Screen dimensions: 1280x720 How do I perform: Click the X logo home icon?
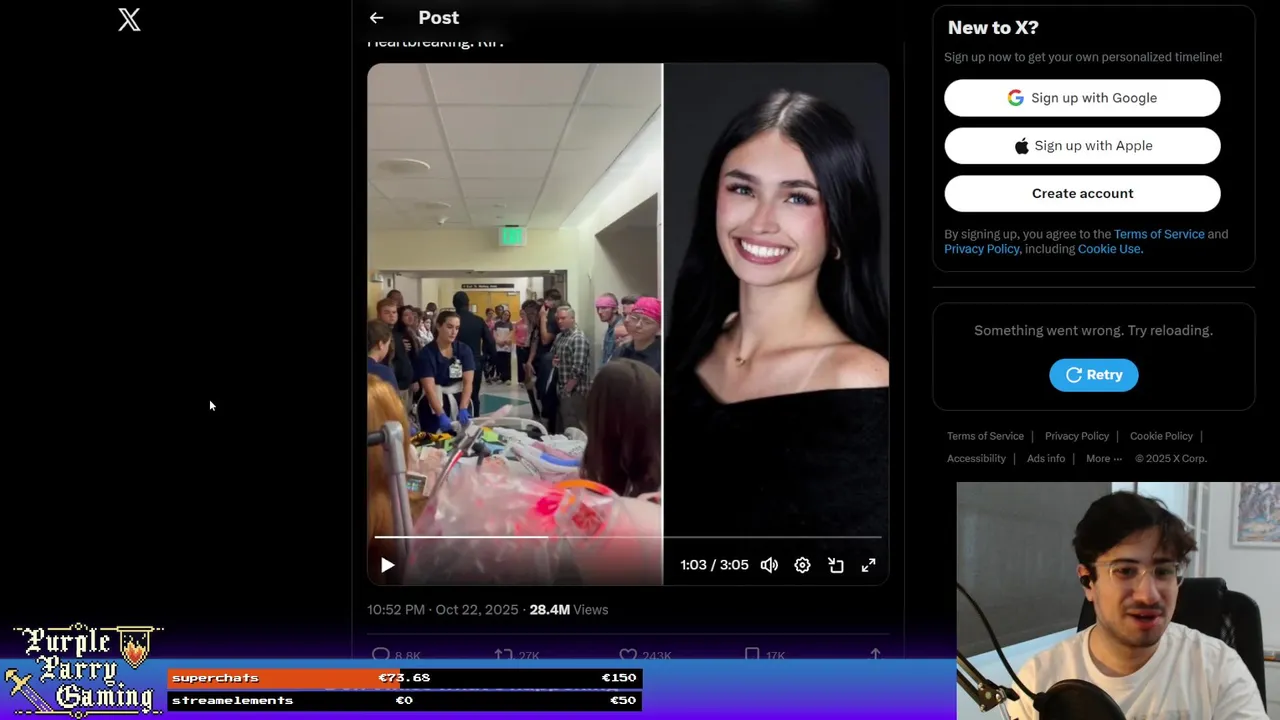click(x=129, y=20)
